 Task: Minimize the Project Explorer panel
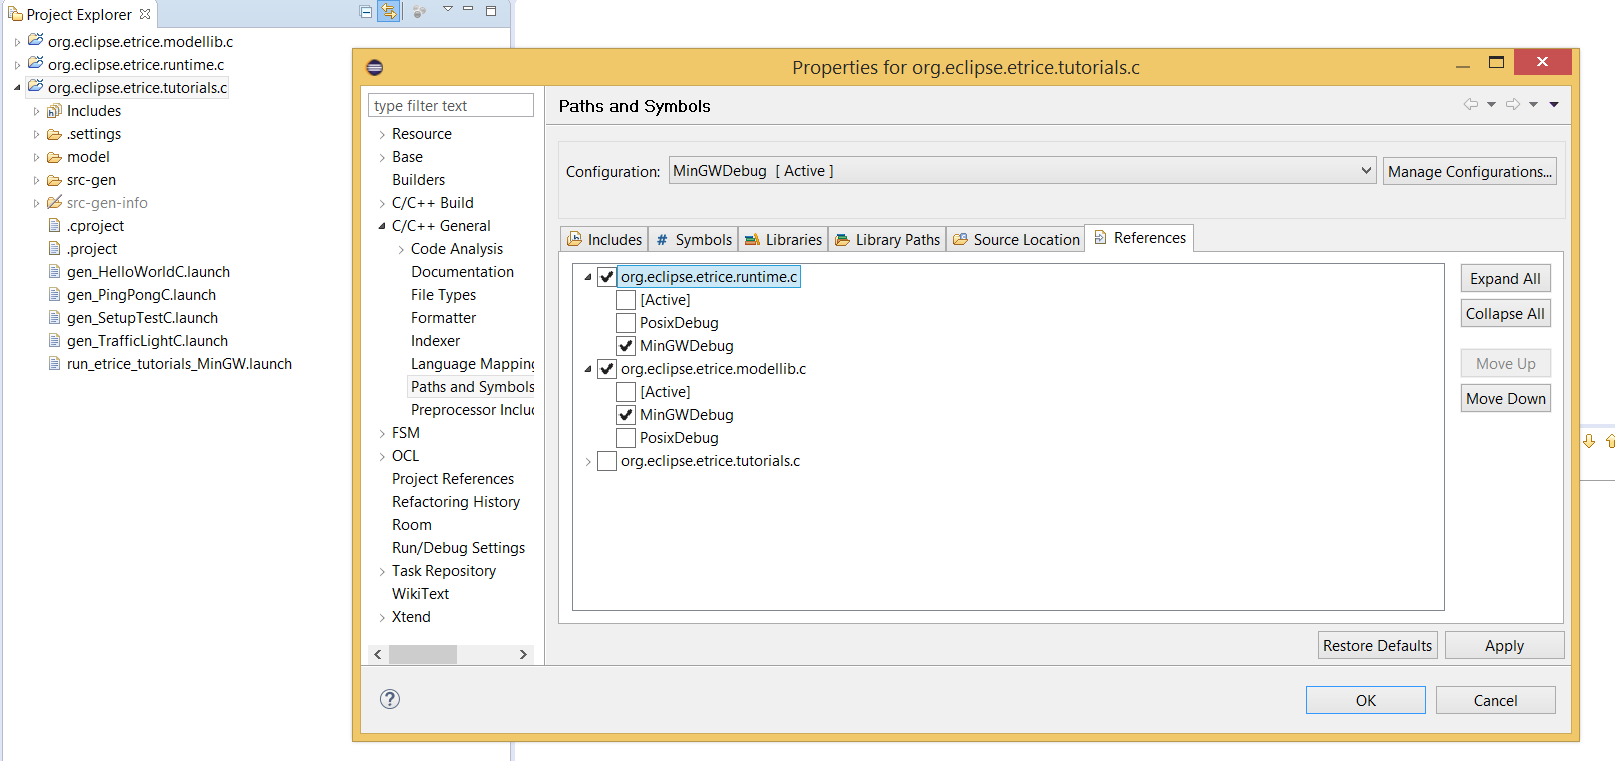(x=468, y=9)
